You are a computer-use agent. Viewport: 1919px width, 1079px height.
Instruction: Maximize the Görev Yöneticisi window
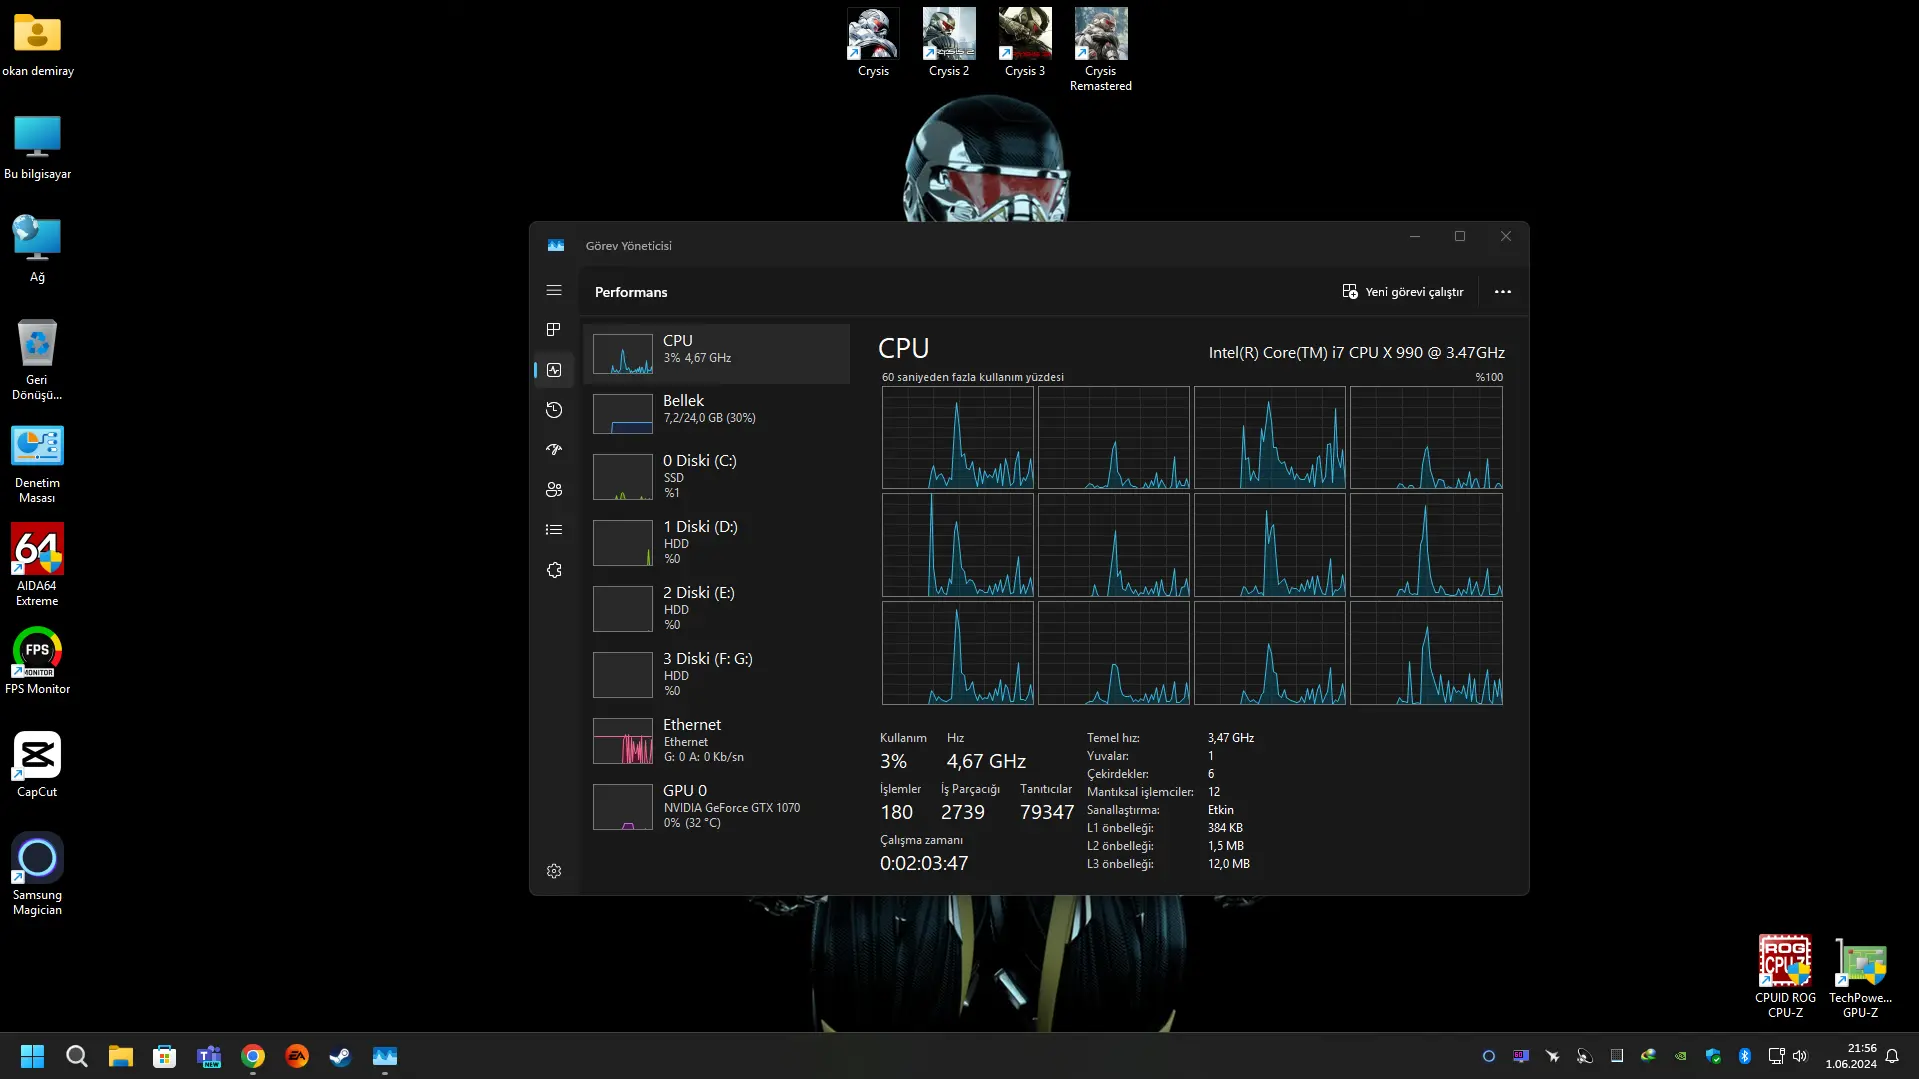point(1460,237)
